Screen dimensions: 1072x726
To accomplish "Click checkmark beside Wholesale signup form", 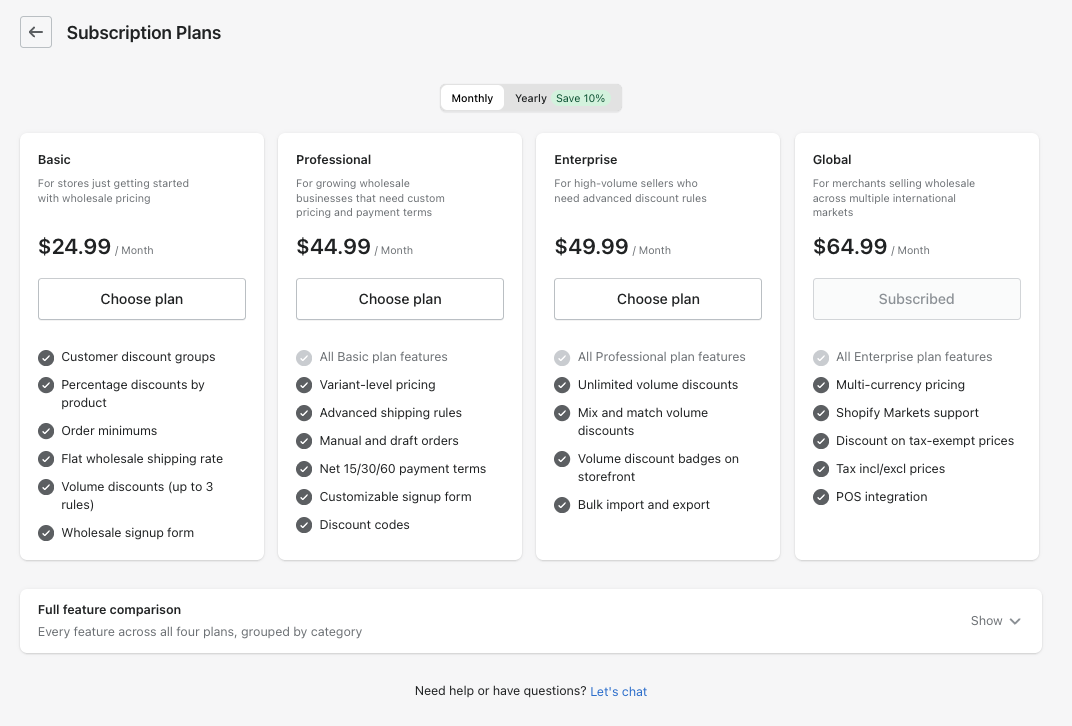I will pos(46,533).
